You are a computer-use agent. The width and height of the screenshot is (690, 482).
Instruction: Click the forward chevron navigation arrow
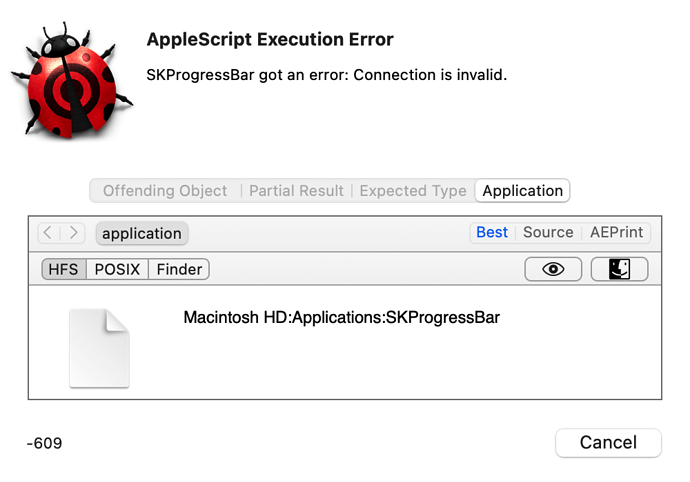point(74,233)
